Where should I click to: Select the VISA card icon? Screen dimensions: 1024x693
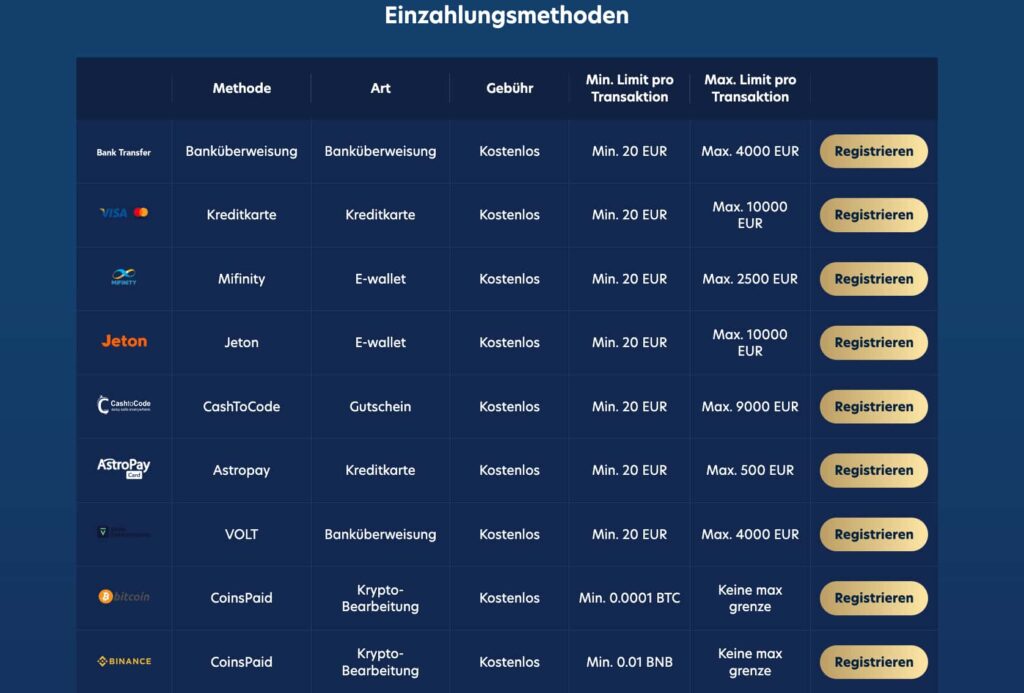click(x=113, y=215)
